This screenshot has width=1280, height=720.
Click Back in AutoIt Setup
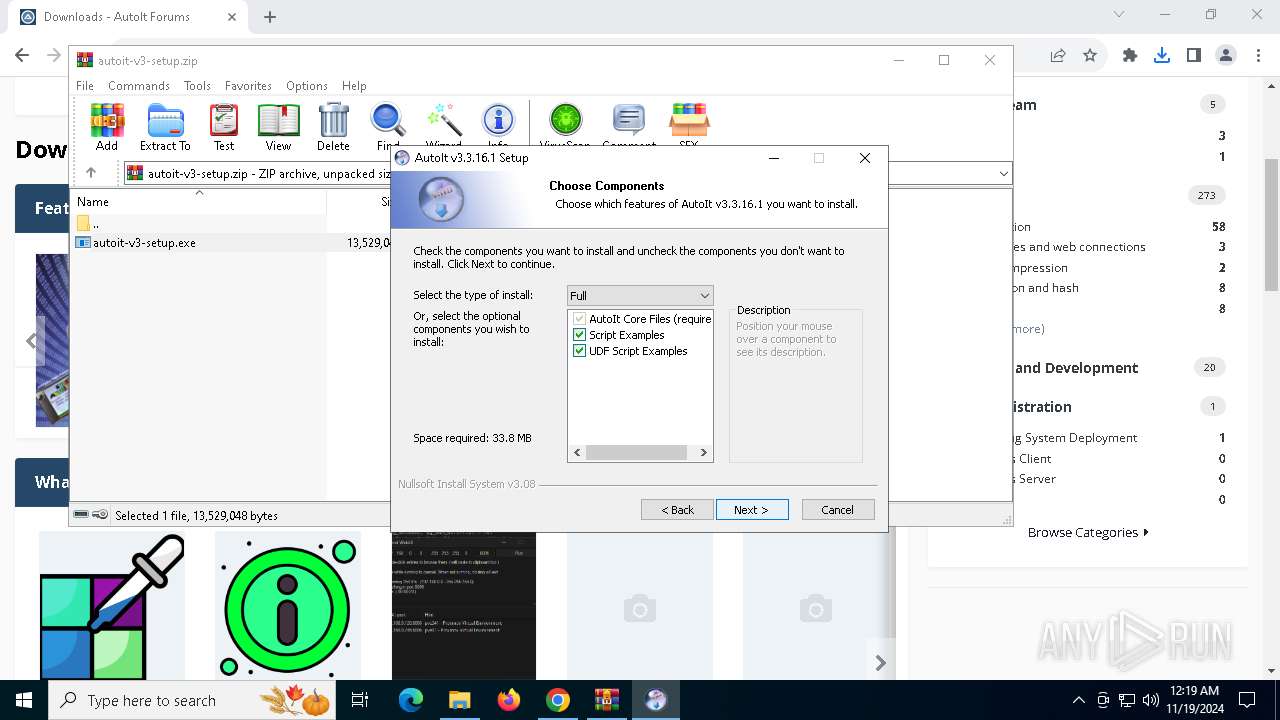click(677, 510)
